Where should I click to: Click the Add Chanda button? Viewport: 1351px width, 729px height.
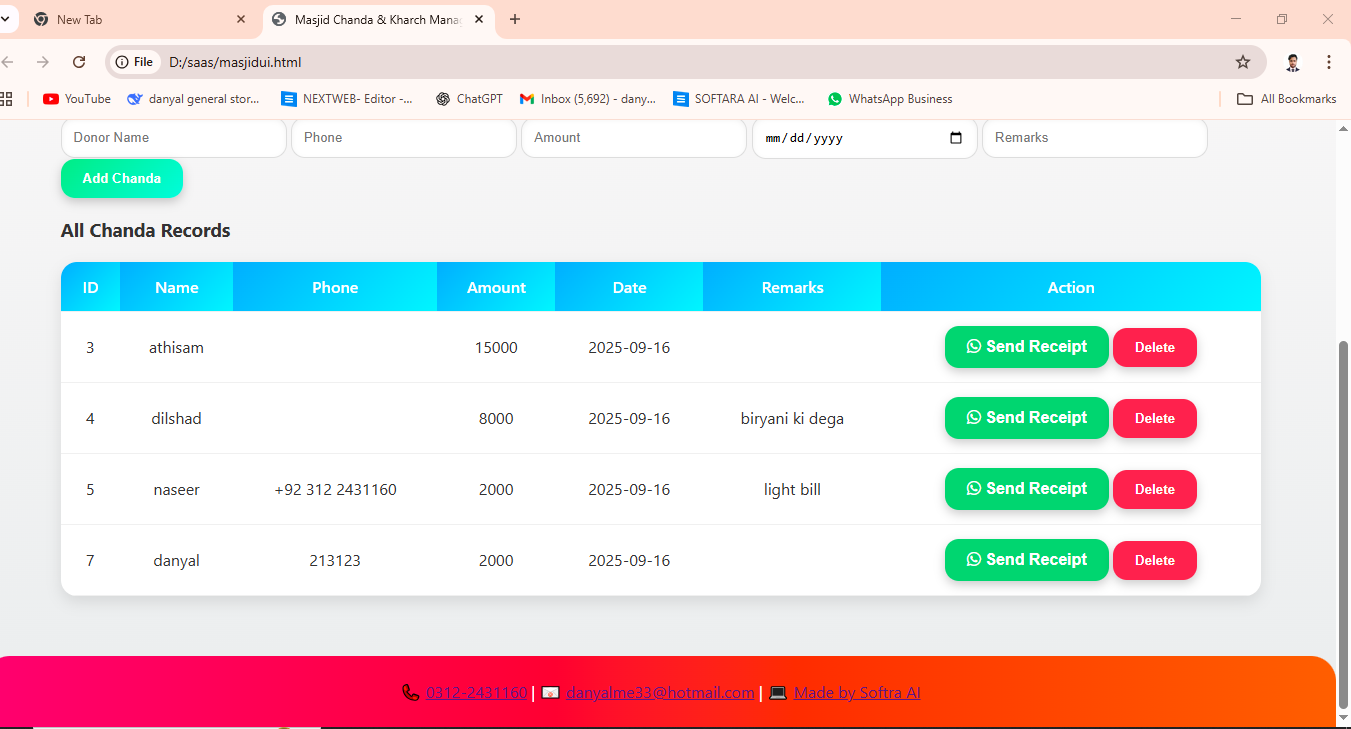(122, 178)
